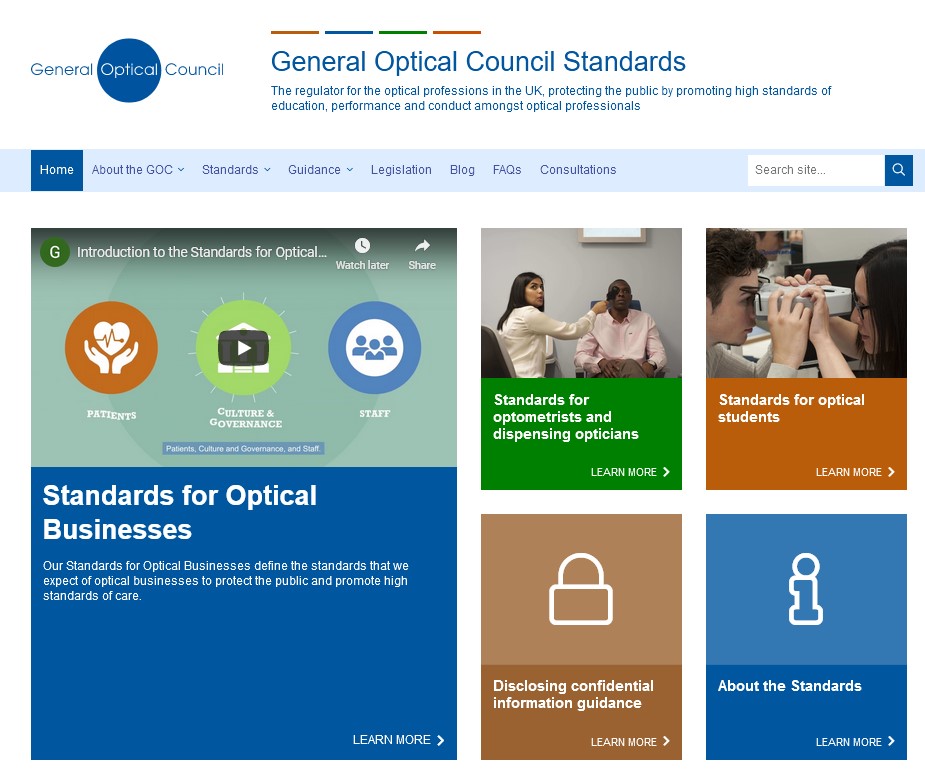The height and width of the screenshot is (772, 925).
Task: Click inside the Search site field
Action: click(x=815, y=170)
